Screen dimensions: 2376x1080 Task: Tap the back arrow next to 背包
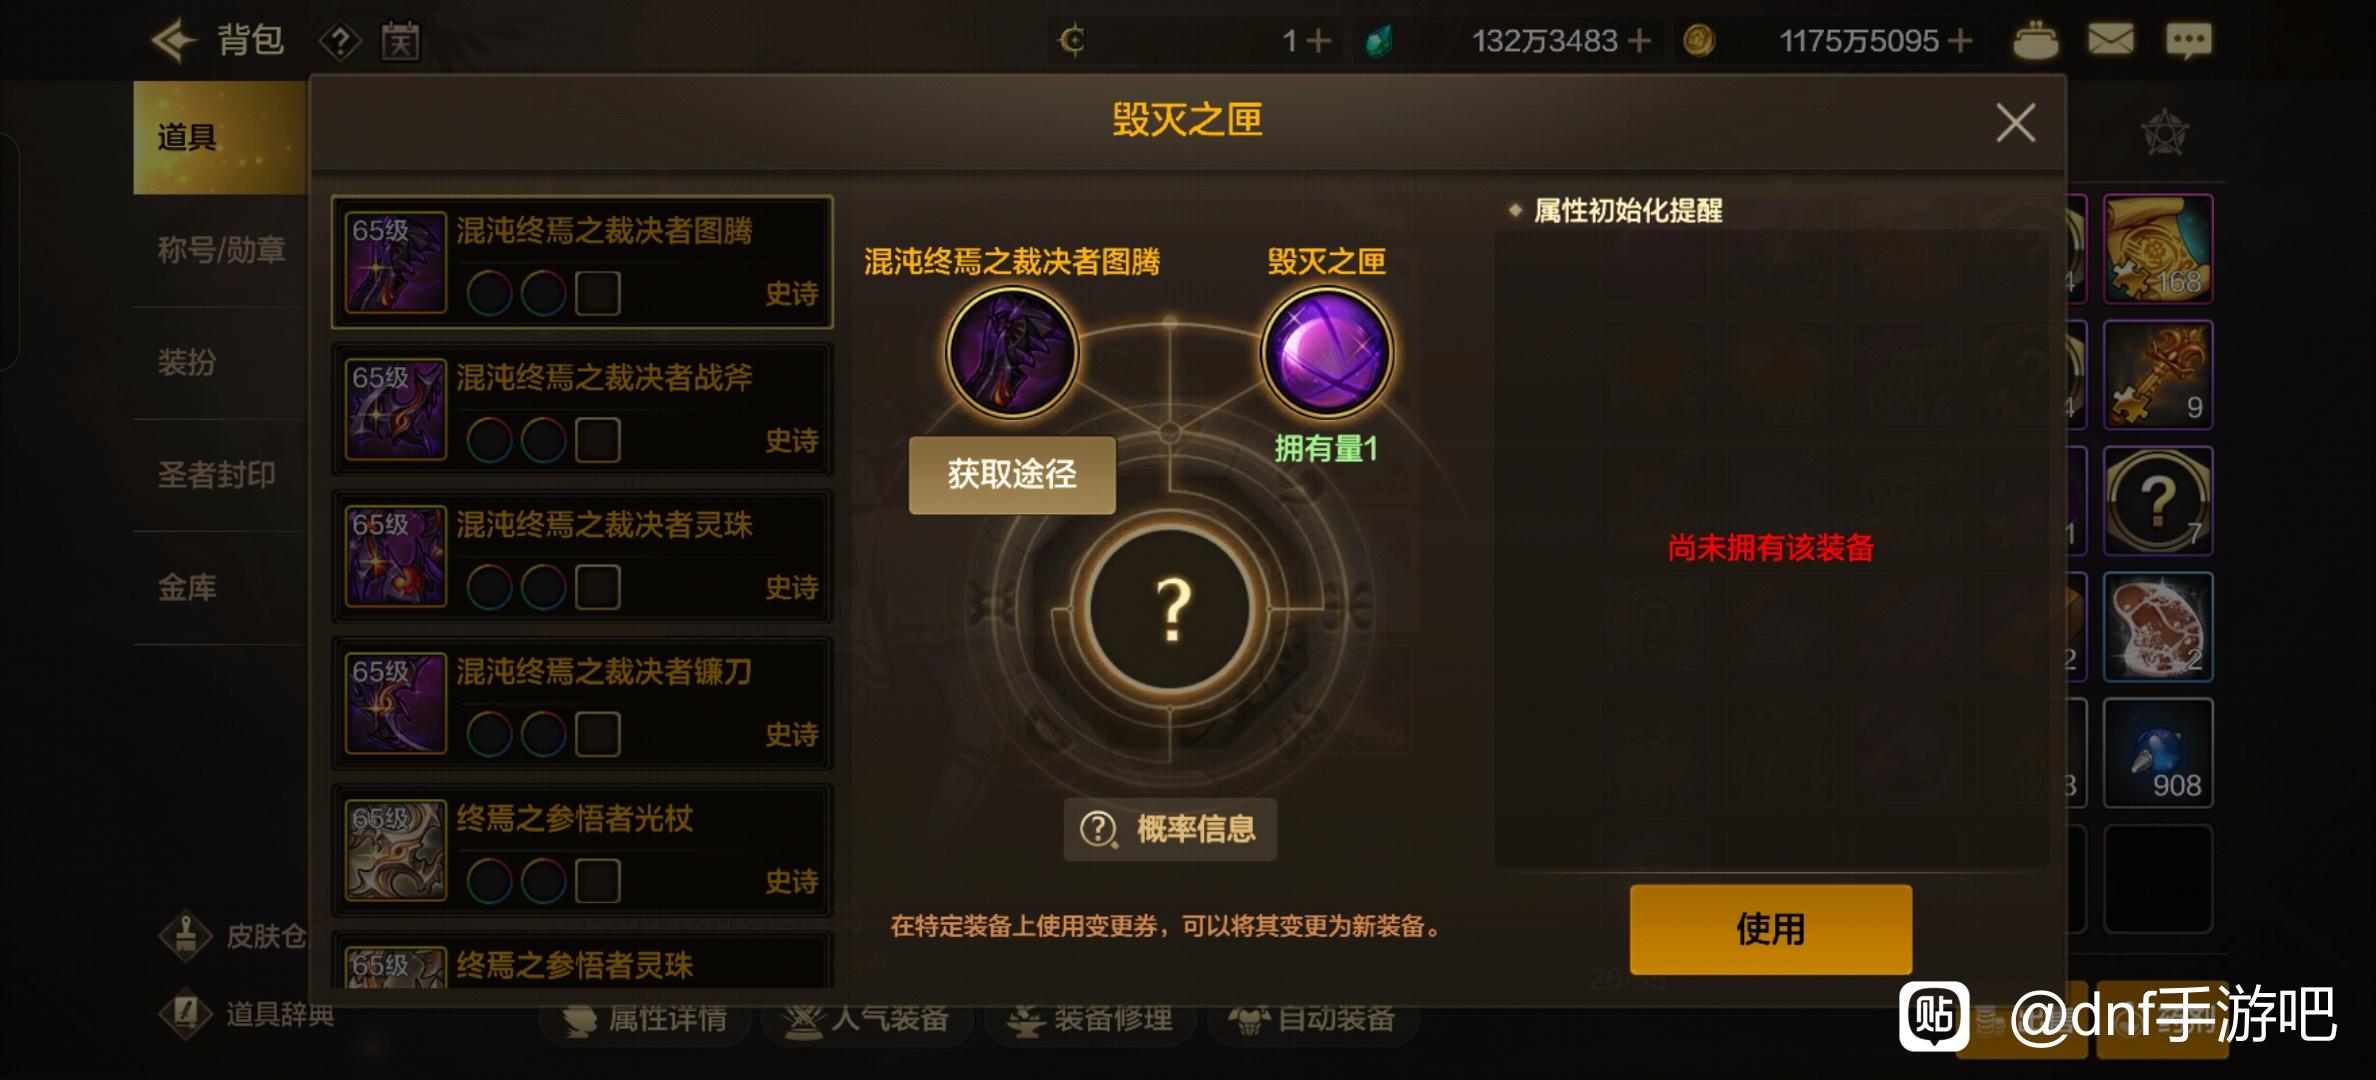[x=174, y=40]
